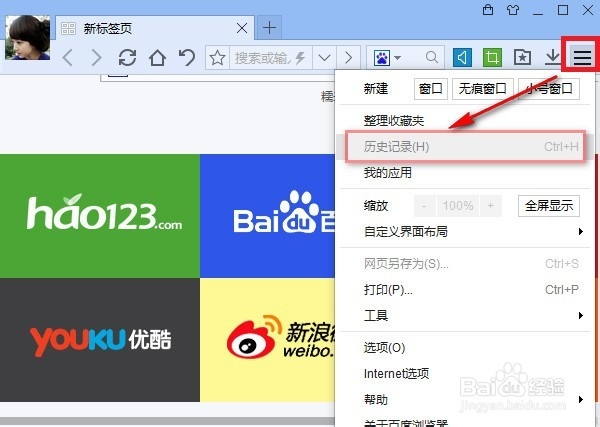600x427 pixels.
Task: Start screenshot with green crop icon
Action: pyautogui.click(x=492, y=58)
